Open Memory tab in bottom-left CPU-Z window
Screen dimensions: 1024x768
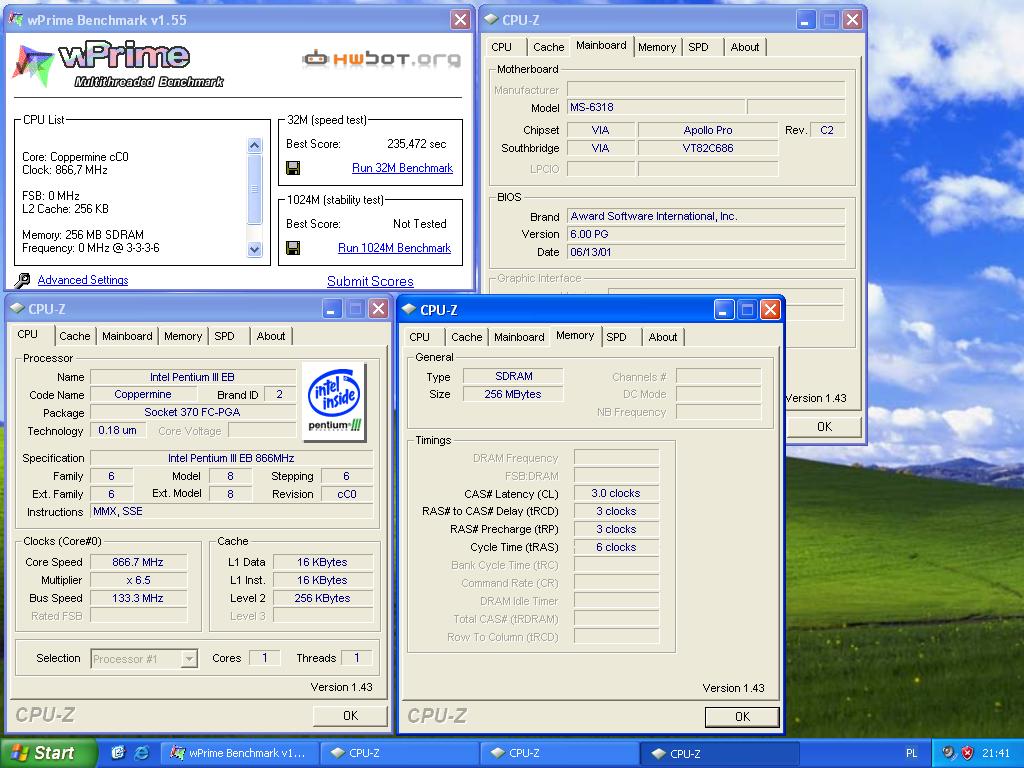tap(183, 336)
